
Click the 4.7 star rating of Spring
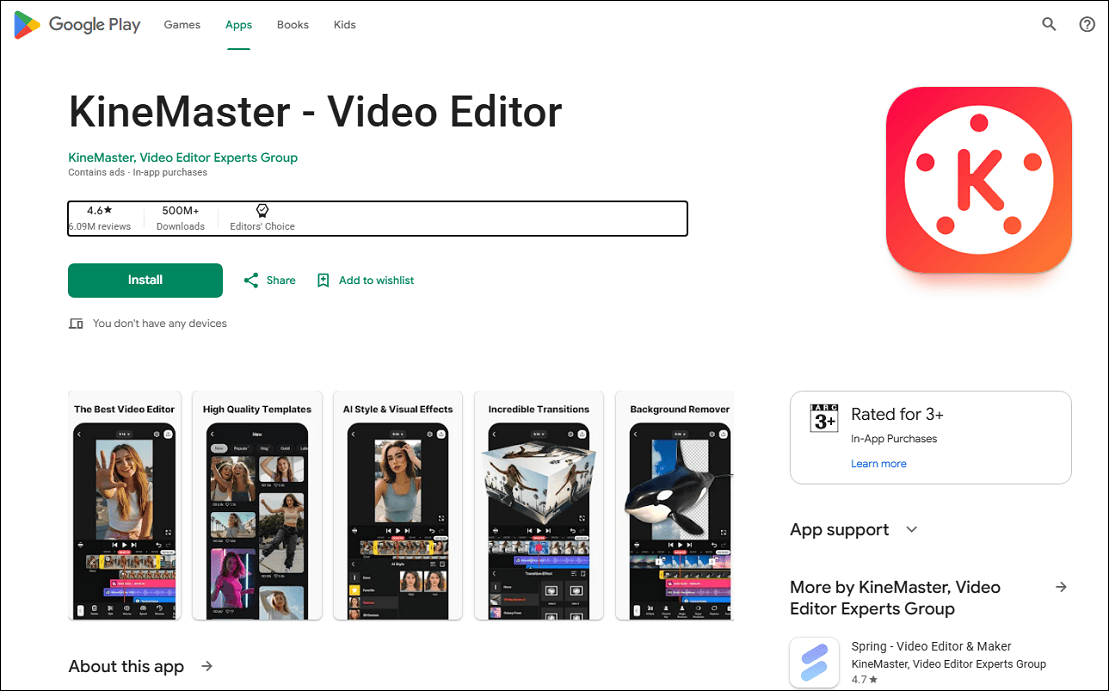coord(864,679)
